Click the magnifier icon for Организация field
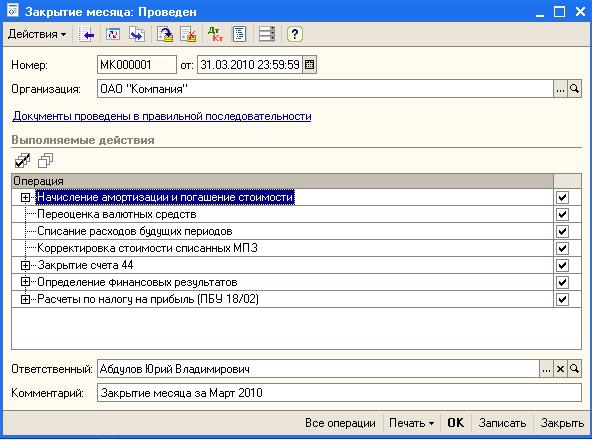 [574, 89]
